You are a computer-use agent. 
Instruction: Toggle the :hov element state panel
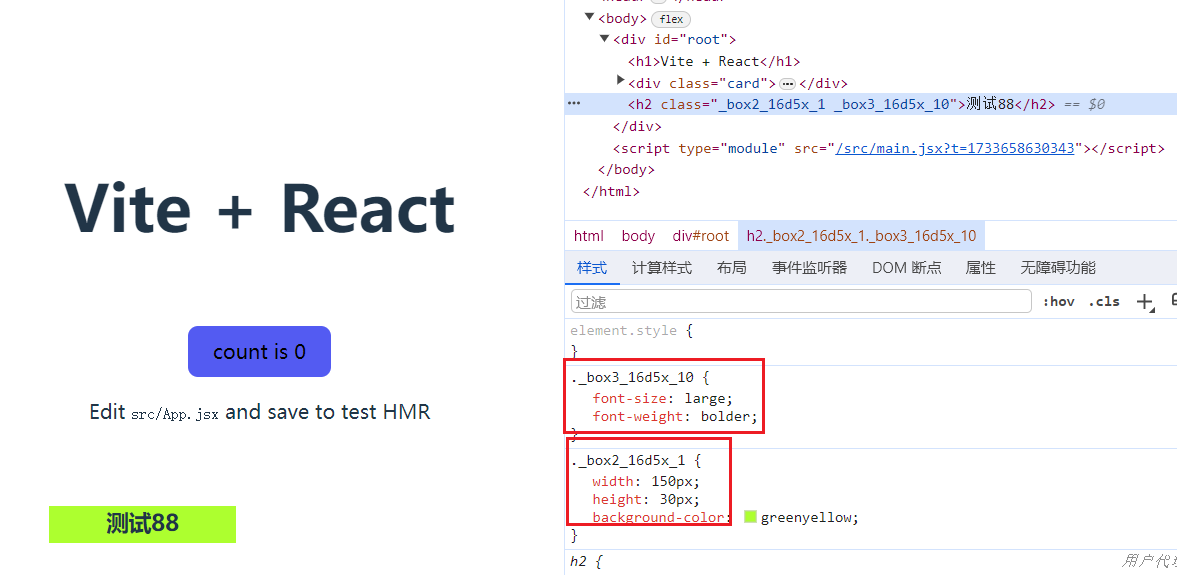(1058, 302)
